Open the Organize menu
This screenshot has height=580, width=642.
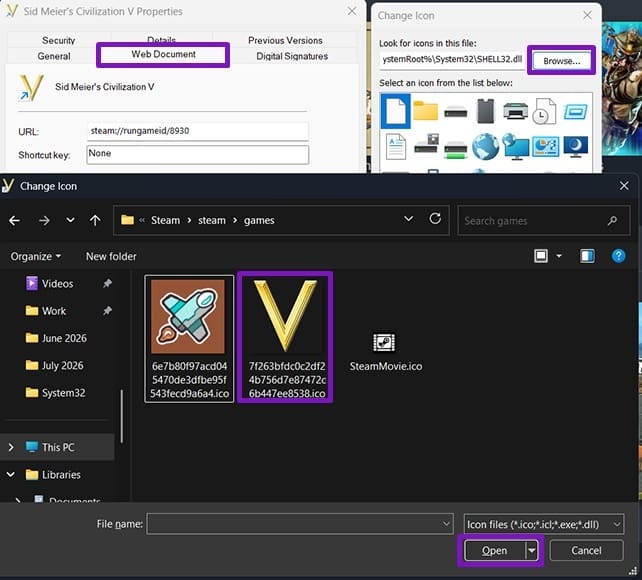tap(36, 256)
